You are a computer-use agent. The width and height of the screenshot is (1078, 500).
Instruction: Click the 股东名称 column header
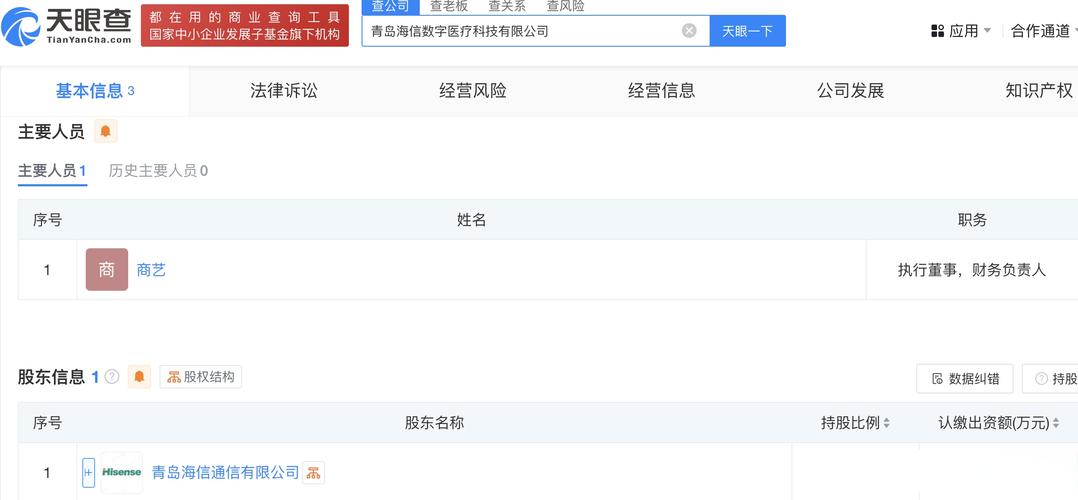(434, 423)
